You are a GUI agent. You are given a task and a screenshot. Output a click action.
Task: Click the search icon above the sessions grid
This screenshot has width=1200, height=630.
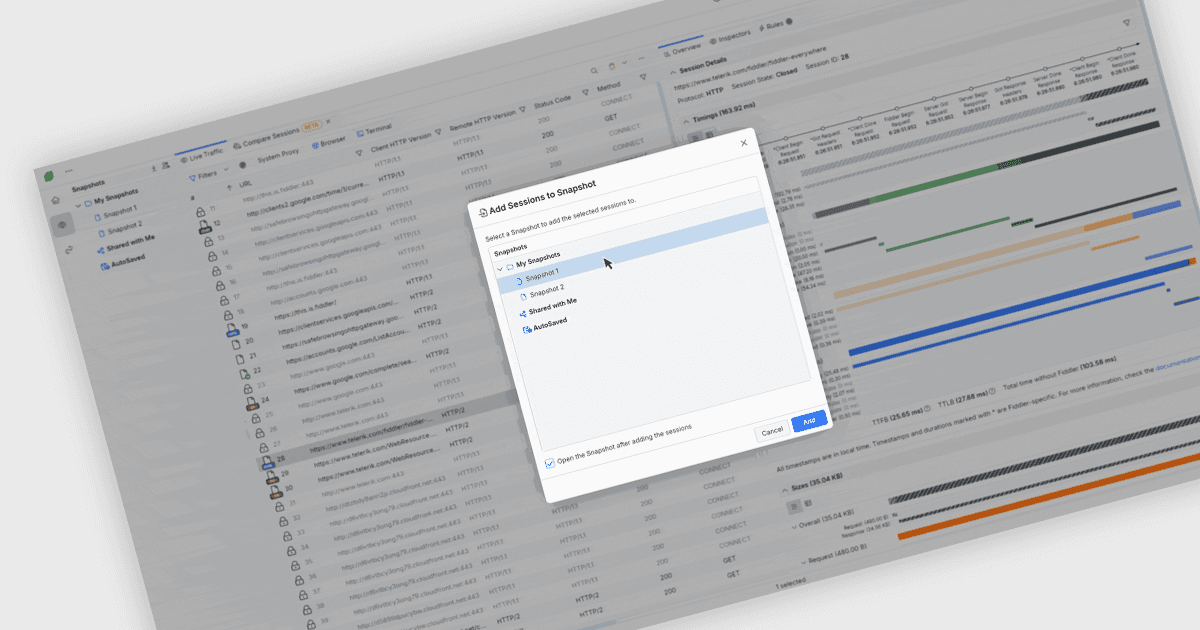[593, 71]
